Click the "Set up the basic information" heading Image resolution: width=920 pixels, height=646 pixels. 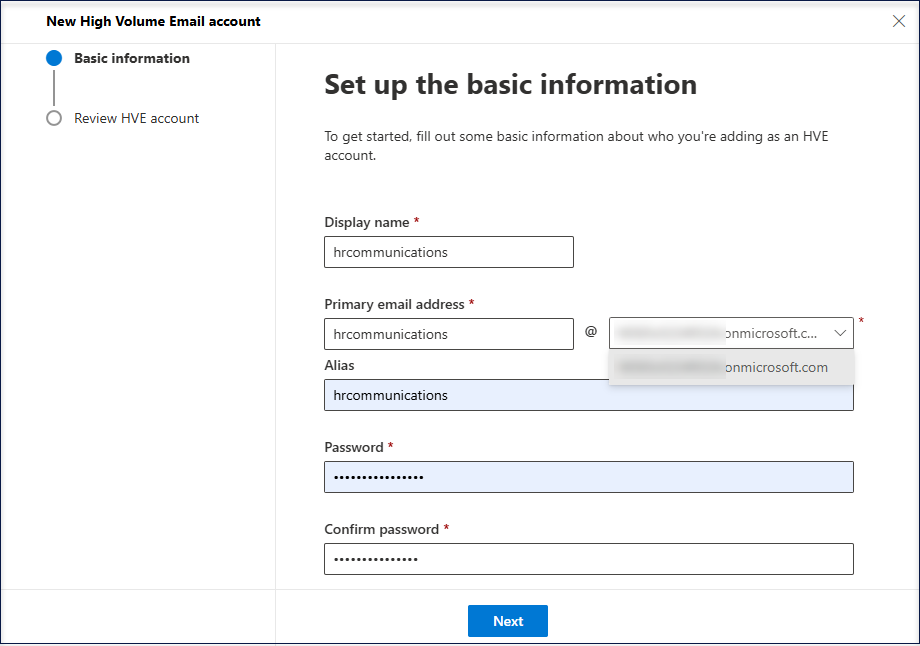pos(510,84)
